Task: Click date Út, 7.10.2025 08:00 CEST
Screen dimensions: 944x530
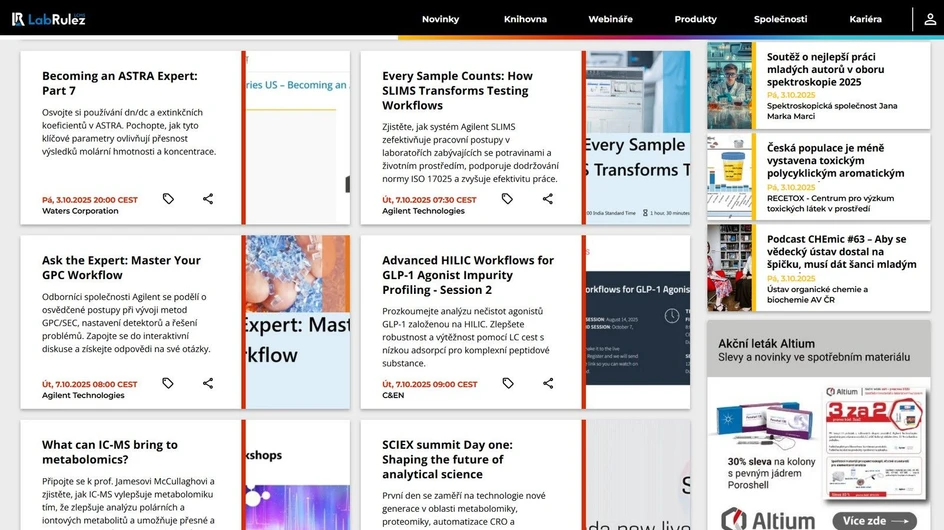Action: (90, 384)
